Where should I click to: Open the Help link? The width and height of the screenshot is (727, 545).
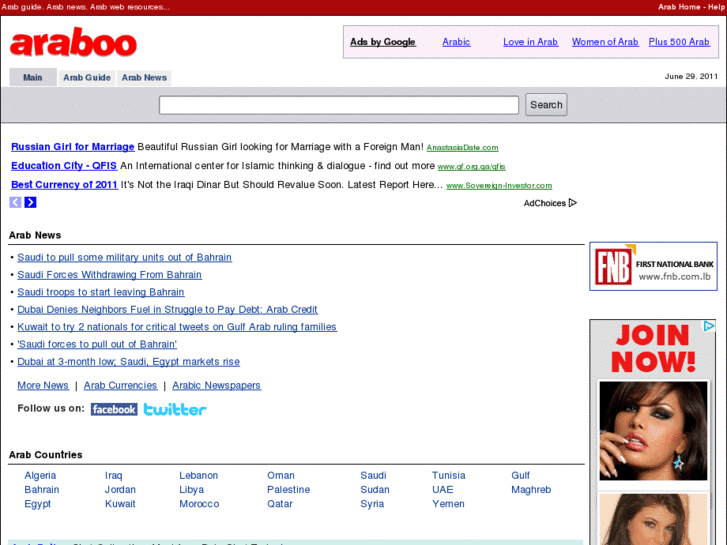(716, 7)
